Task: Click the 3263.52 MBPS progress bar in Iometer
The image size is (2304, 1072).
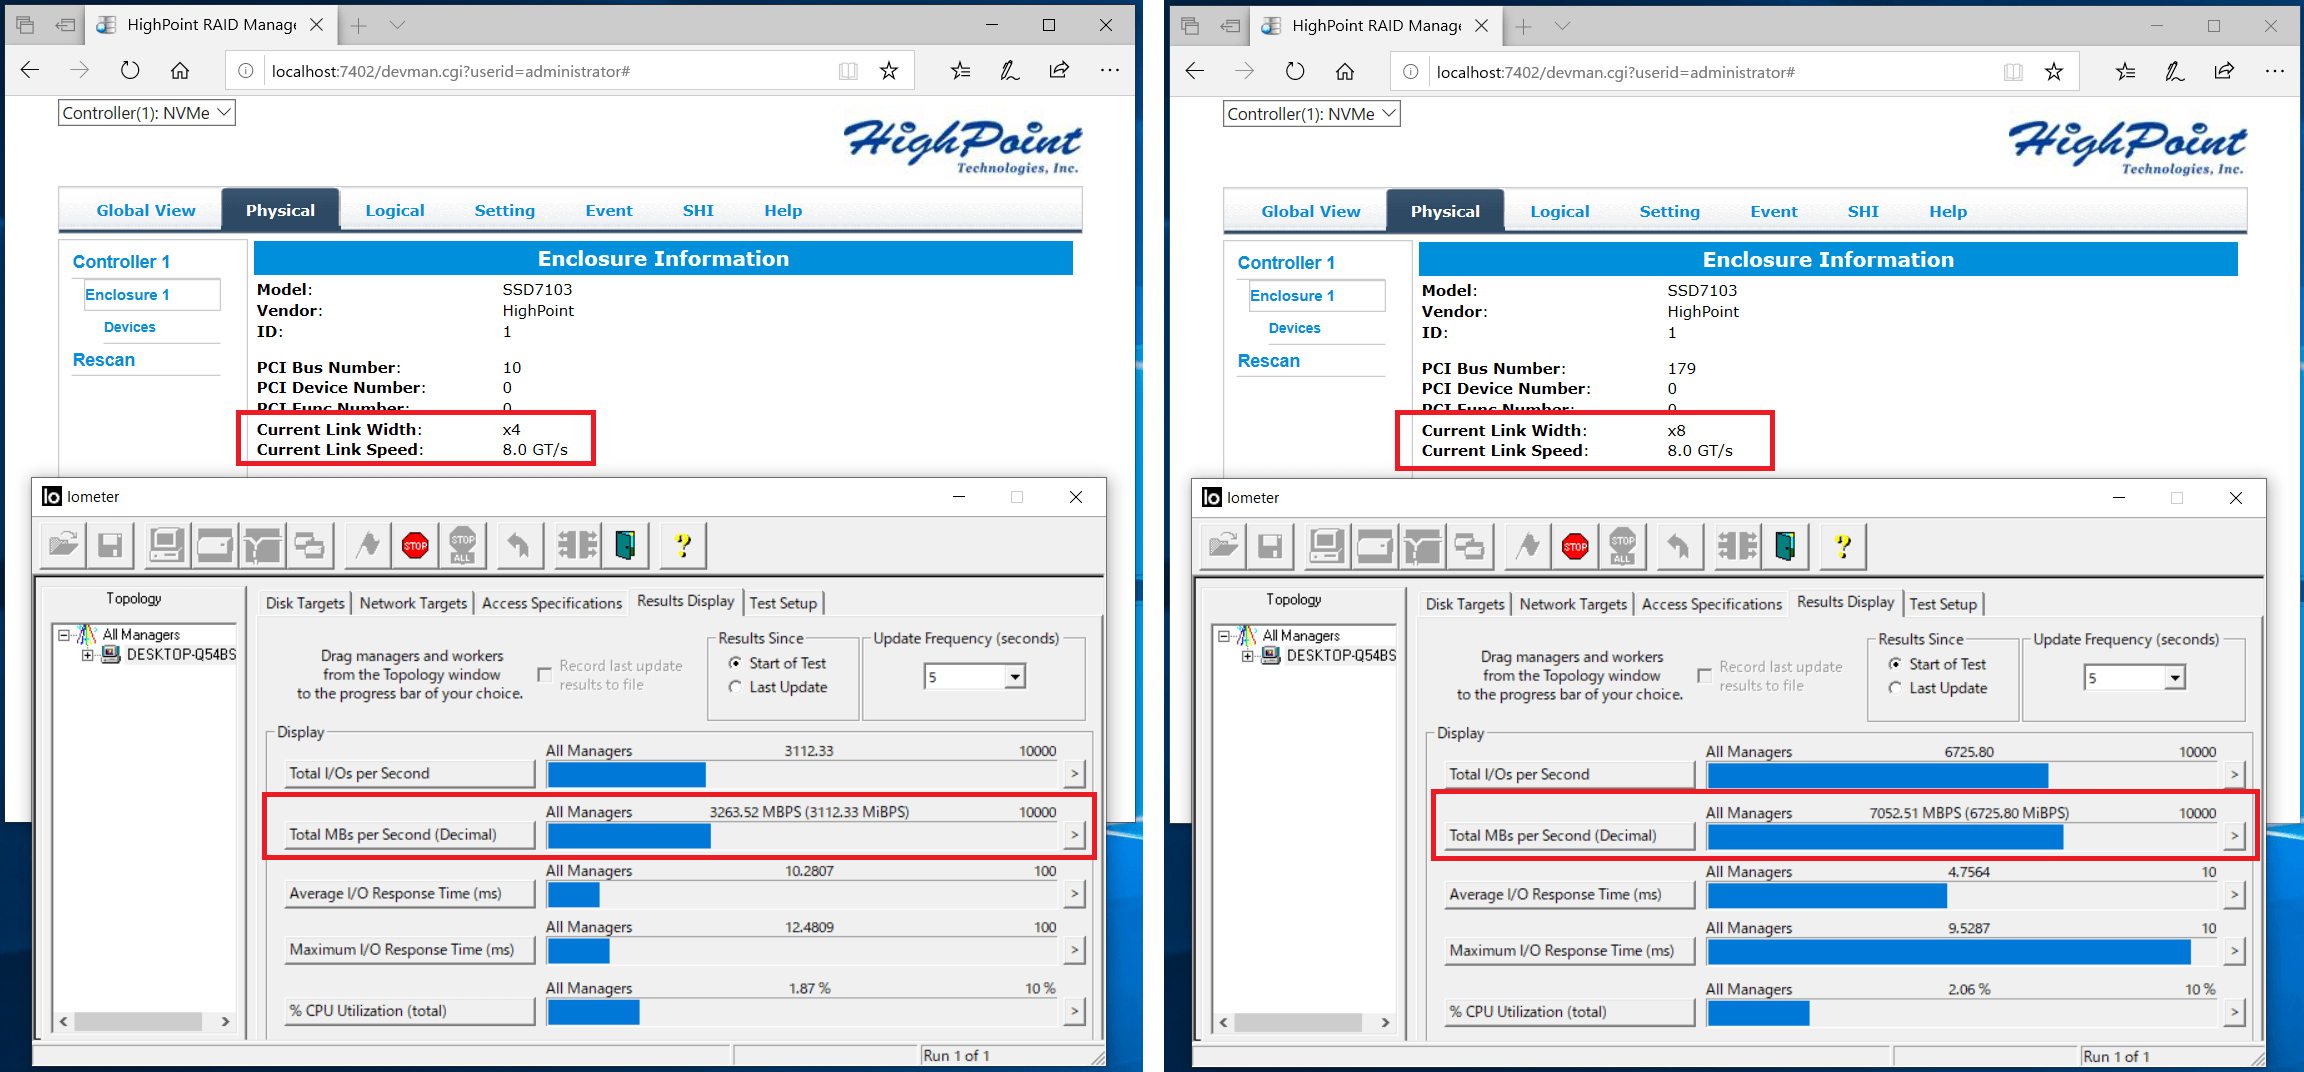Action: [803, 835]
